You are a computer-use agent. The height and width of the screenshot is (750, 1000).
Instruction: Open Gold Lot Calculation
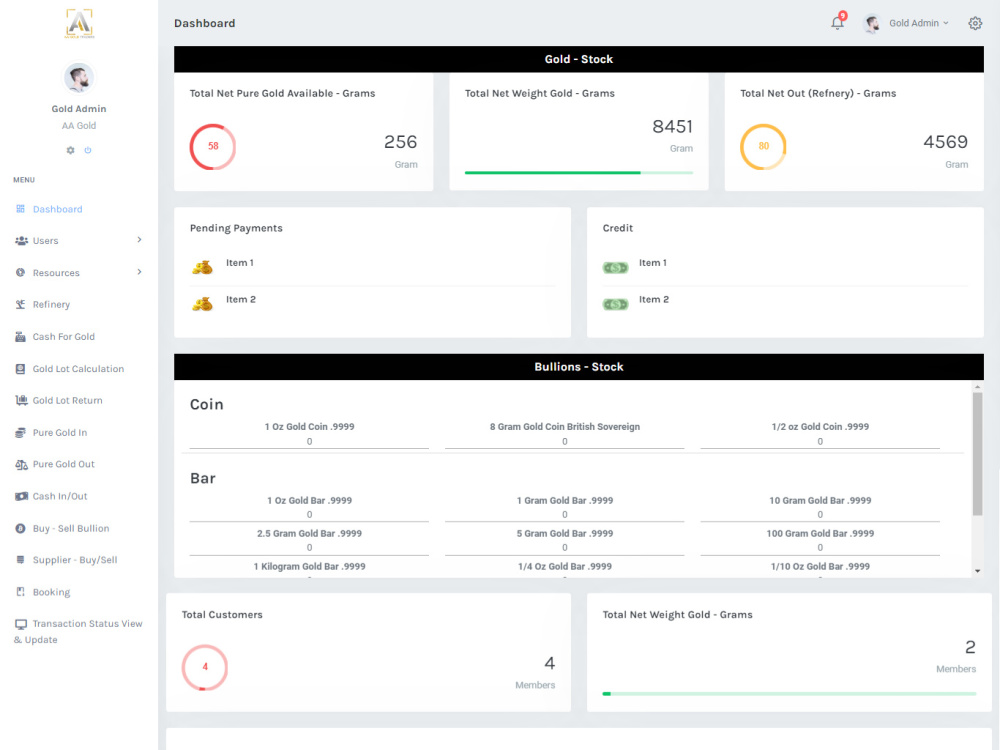pos(78,369)
